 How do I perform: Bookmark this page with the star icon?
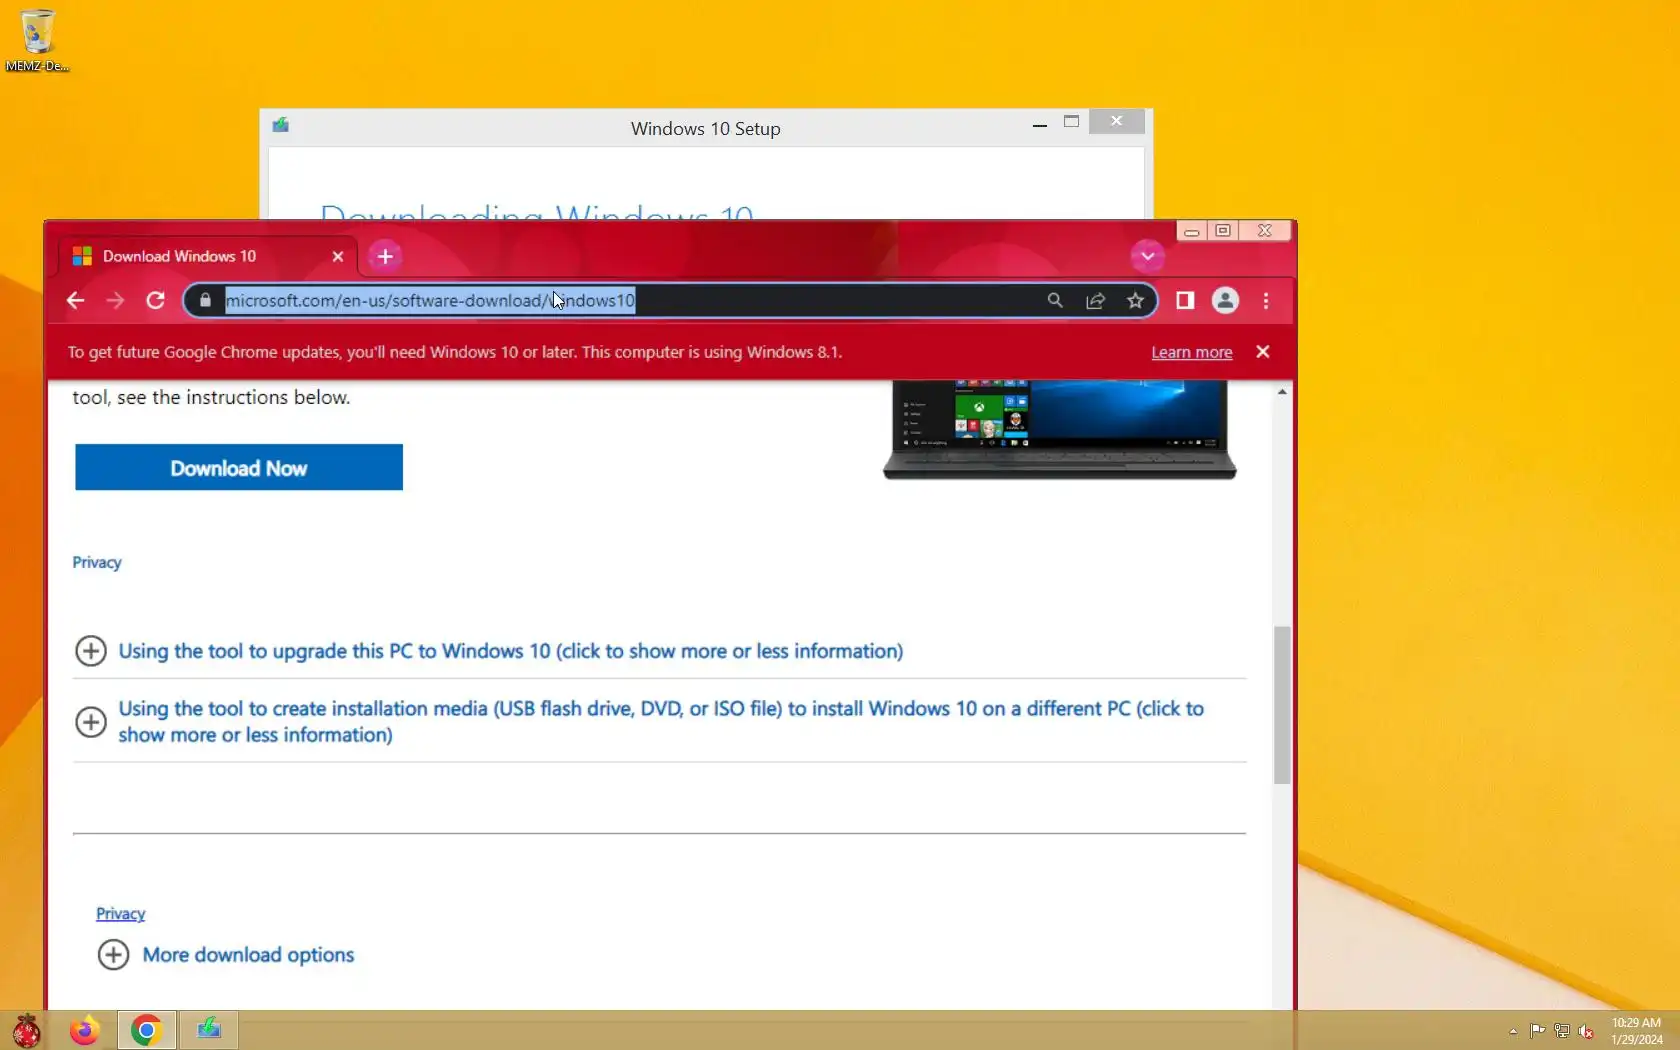click(x=1135, y=301)
